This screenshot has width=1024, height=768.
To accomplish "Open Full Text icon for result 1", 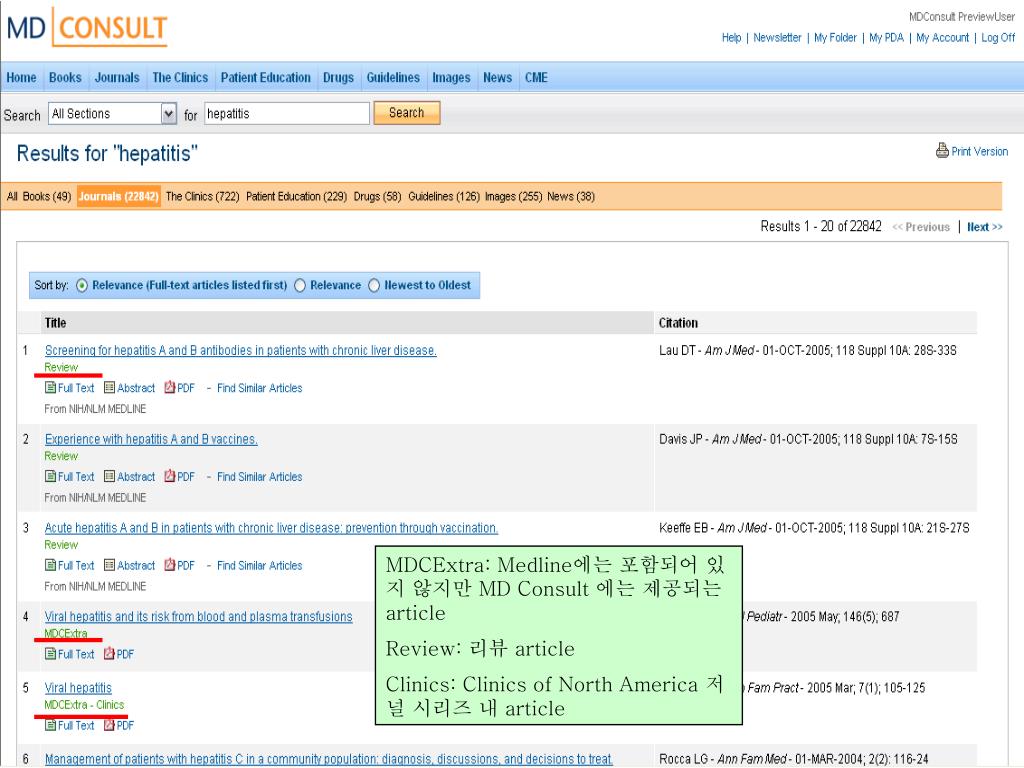I will [x=50, y=387].
